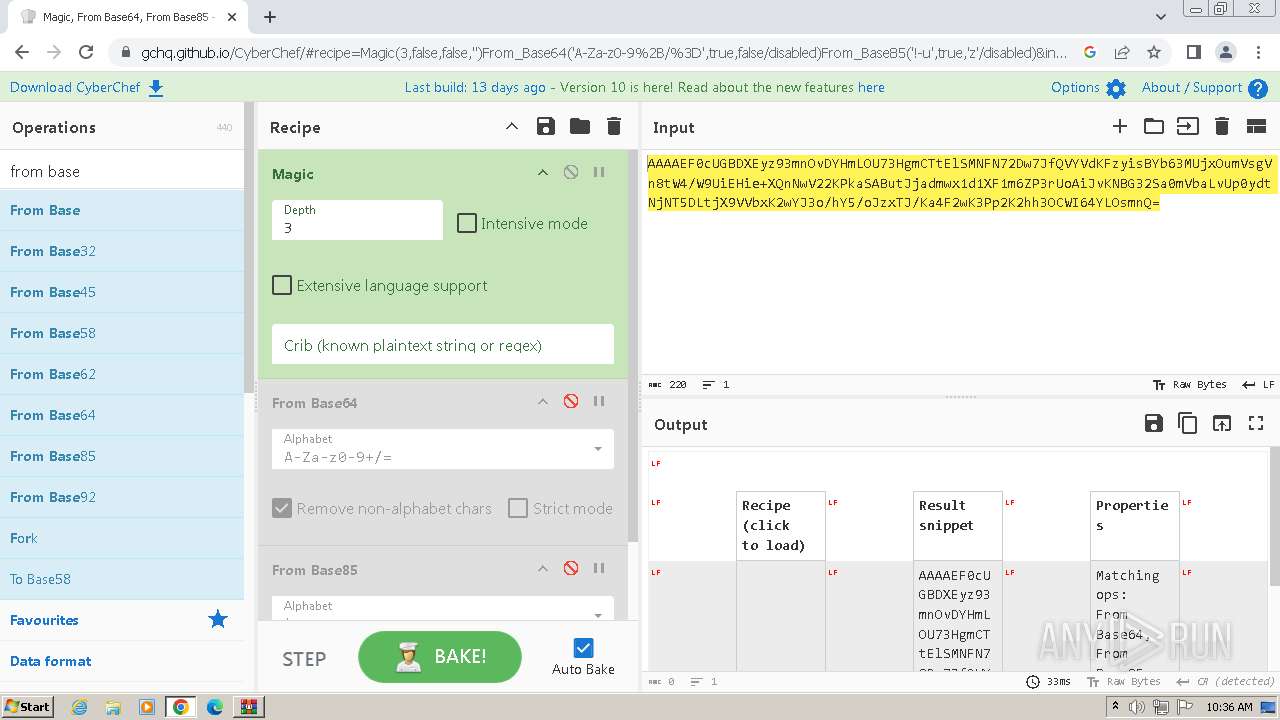Viewport: 1280px width, 720px height.
Task: Tick Extensive language support
Action: point(282,285)
